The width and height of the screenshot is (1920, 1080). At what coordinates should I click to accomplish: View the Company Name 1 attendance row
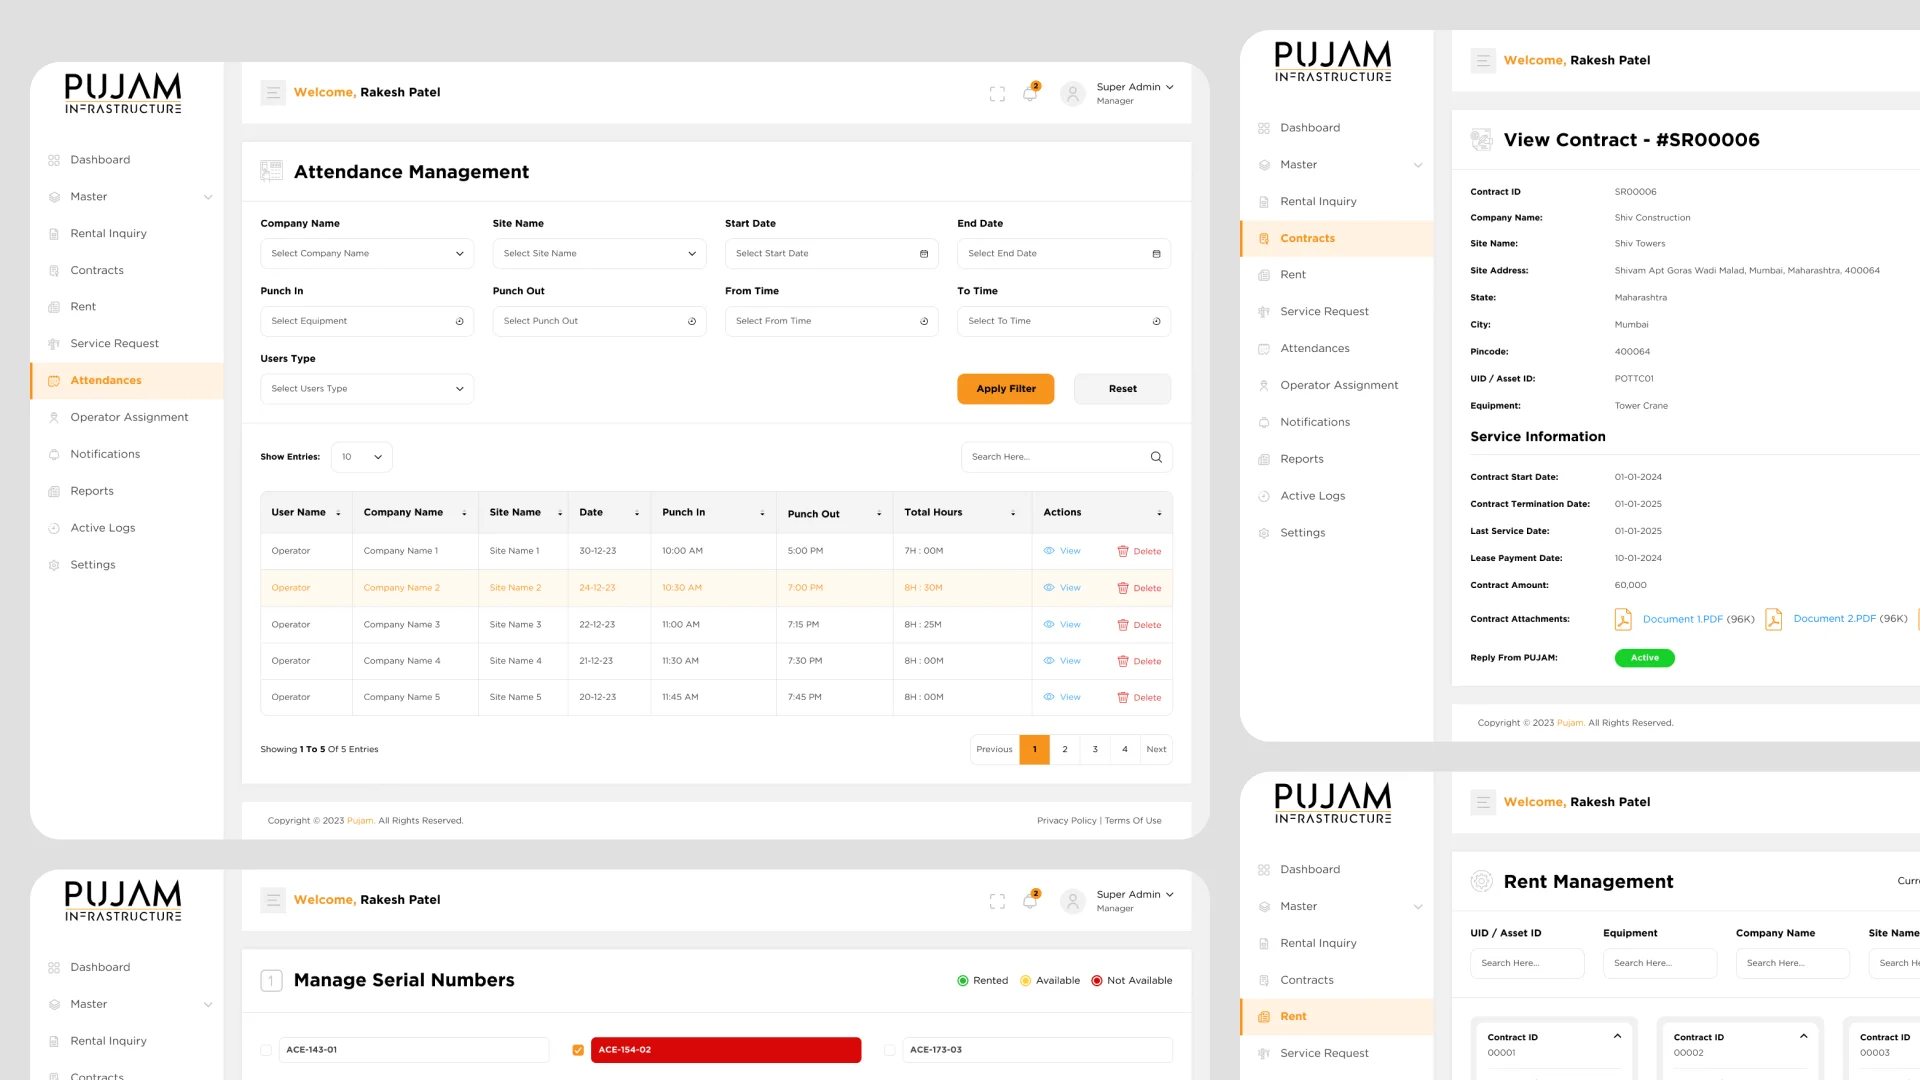coord(1062,551)
